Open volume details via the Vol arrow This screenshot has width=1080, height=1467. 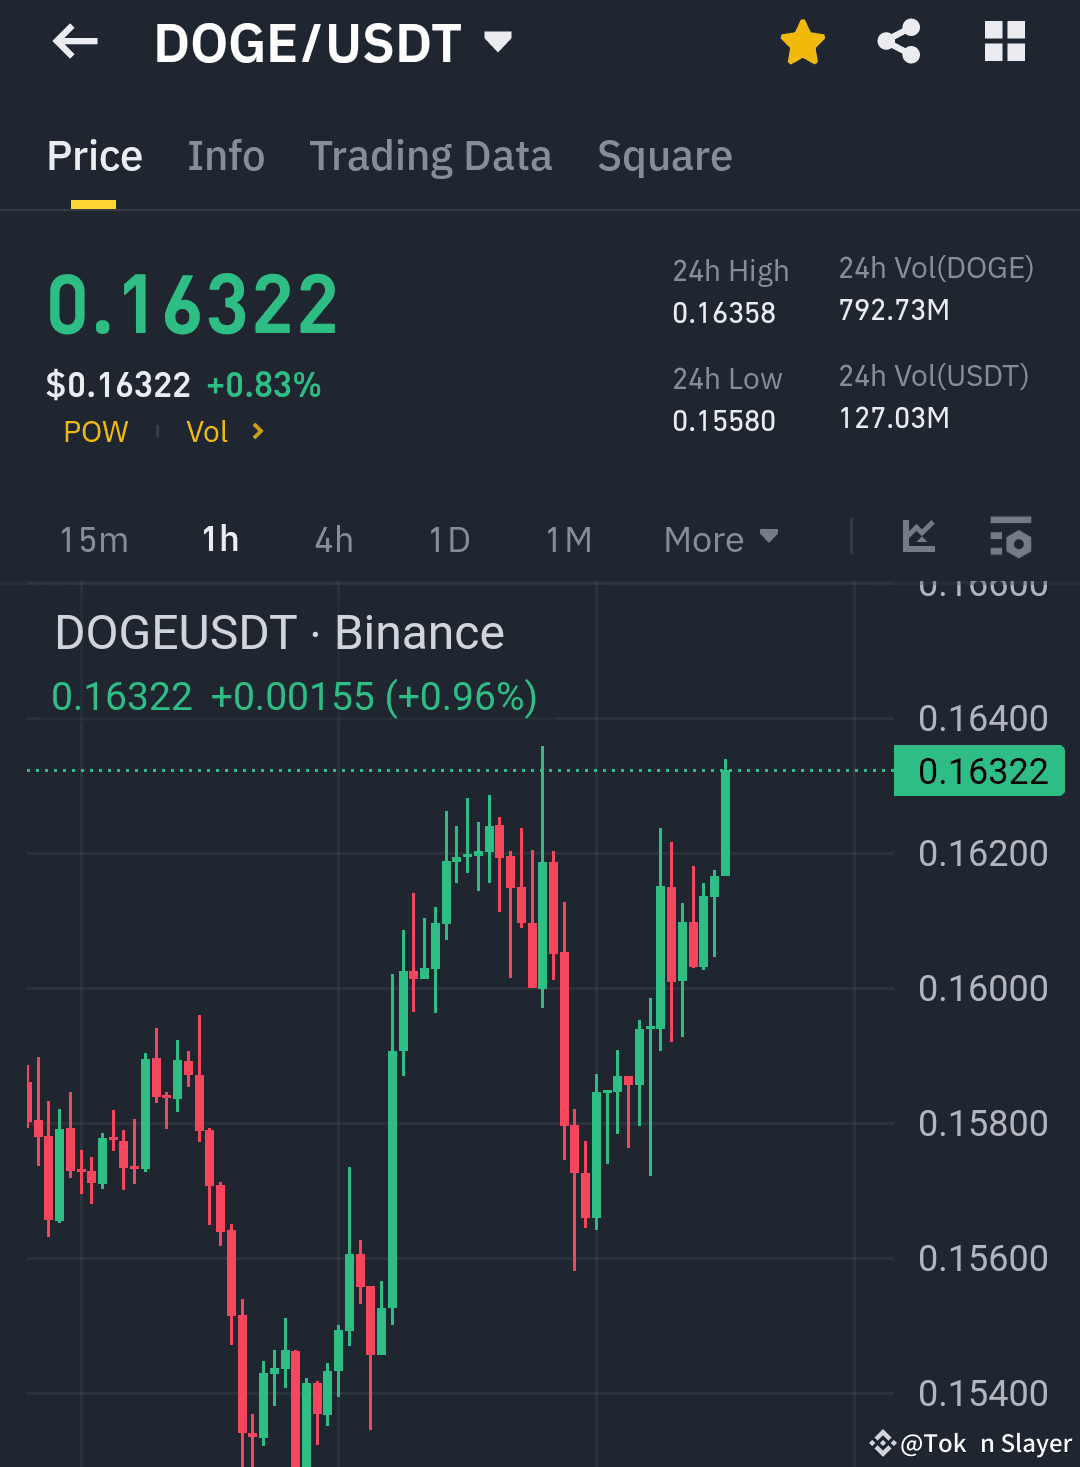click(257, 432)
